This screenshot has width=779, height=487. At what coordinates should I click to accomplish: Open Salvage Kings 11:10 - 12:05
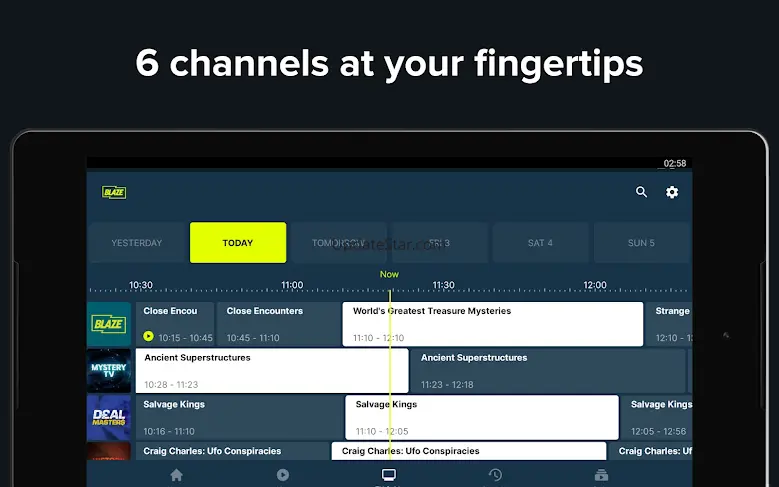coord(482,417)
